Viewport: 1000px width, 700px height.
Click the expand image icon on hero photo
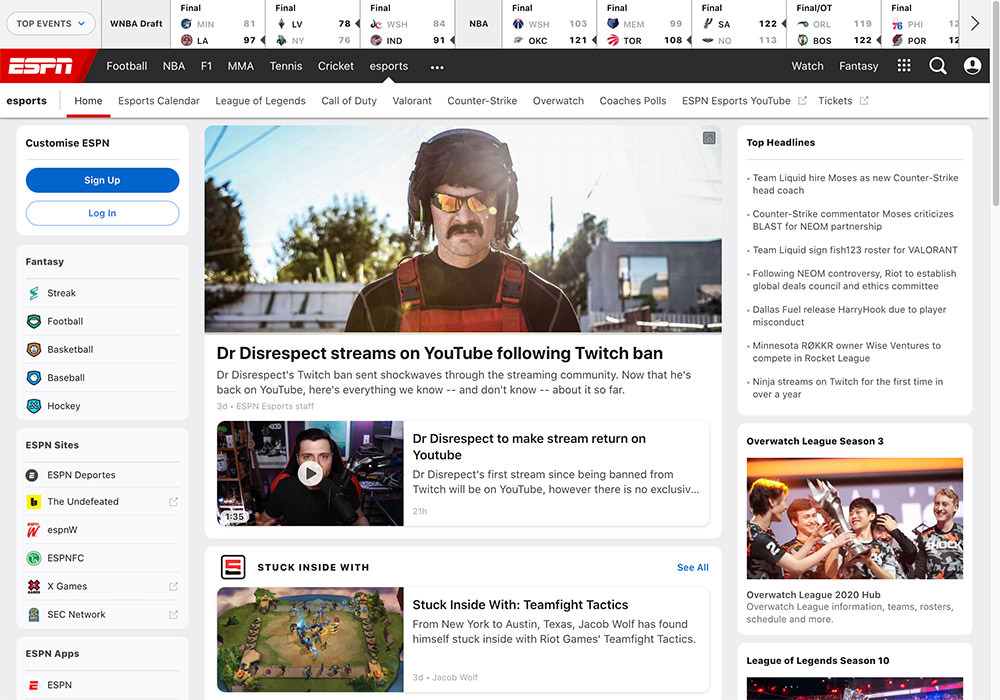pos(709,138)
